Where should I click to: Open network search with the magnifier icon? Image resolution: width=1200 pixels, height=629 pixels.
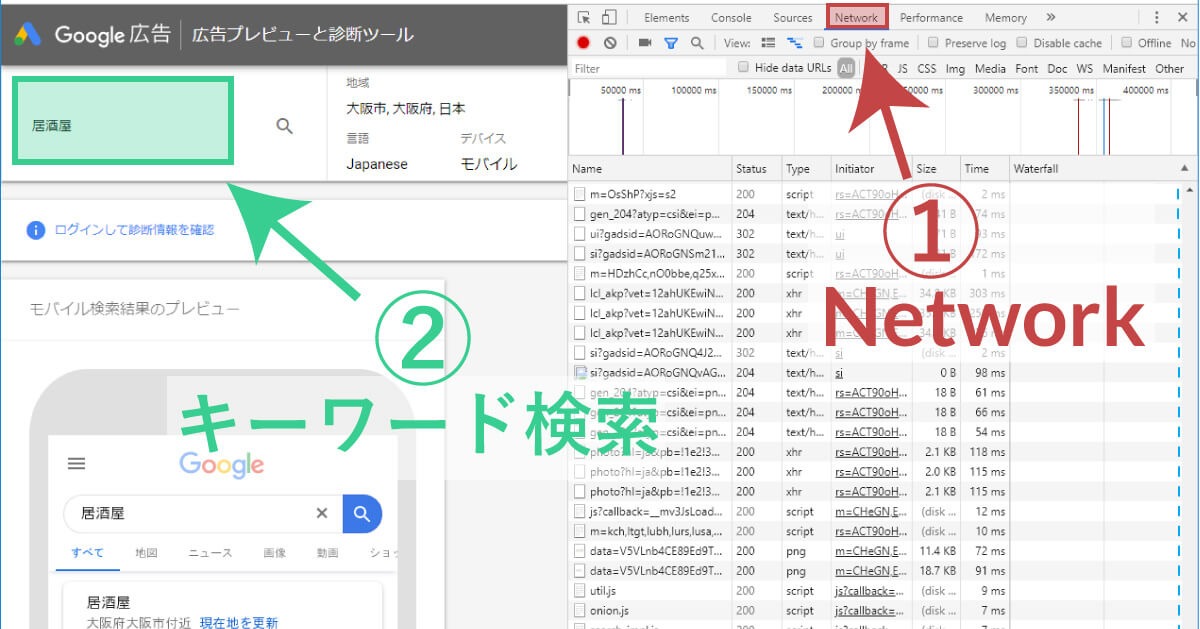697,43
